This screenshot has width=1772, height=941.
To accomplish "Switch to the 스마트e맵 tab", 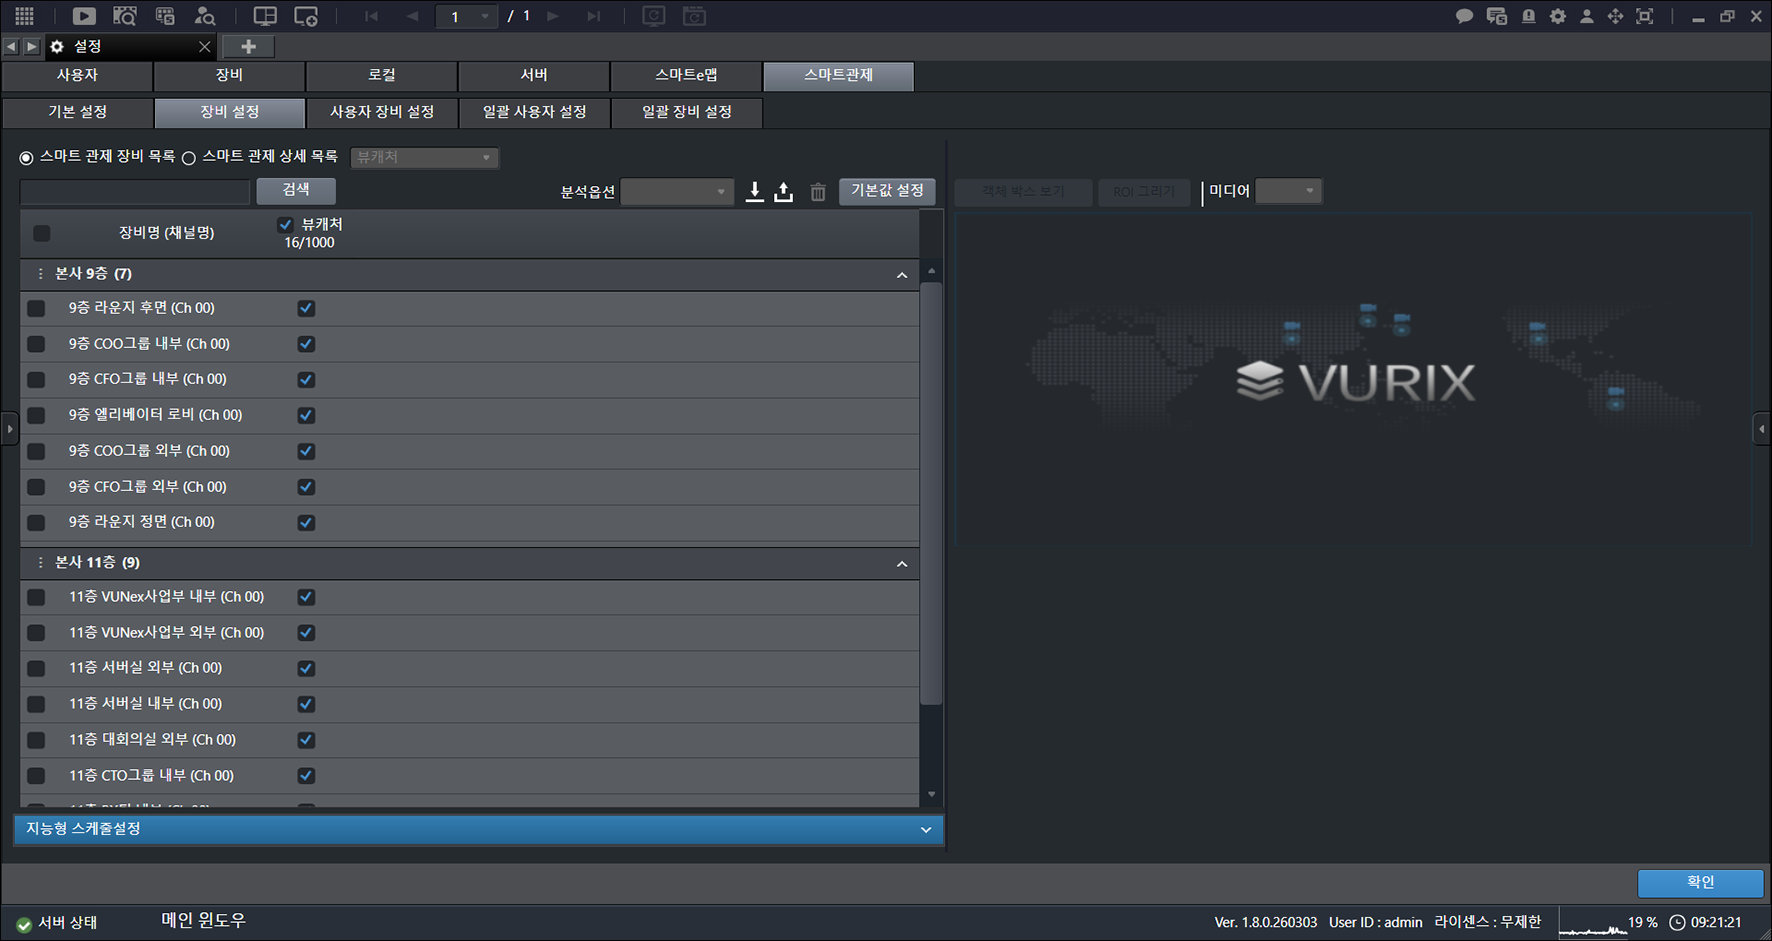I will pos(686,76).
